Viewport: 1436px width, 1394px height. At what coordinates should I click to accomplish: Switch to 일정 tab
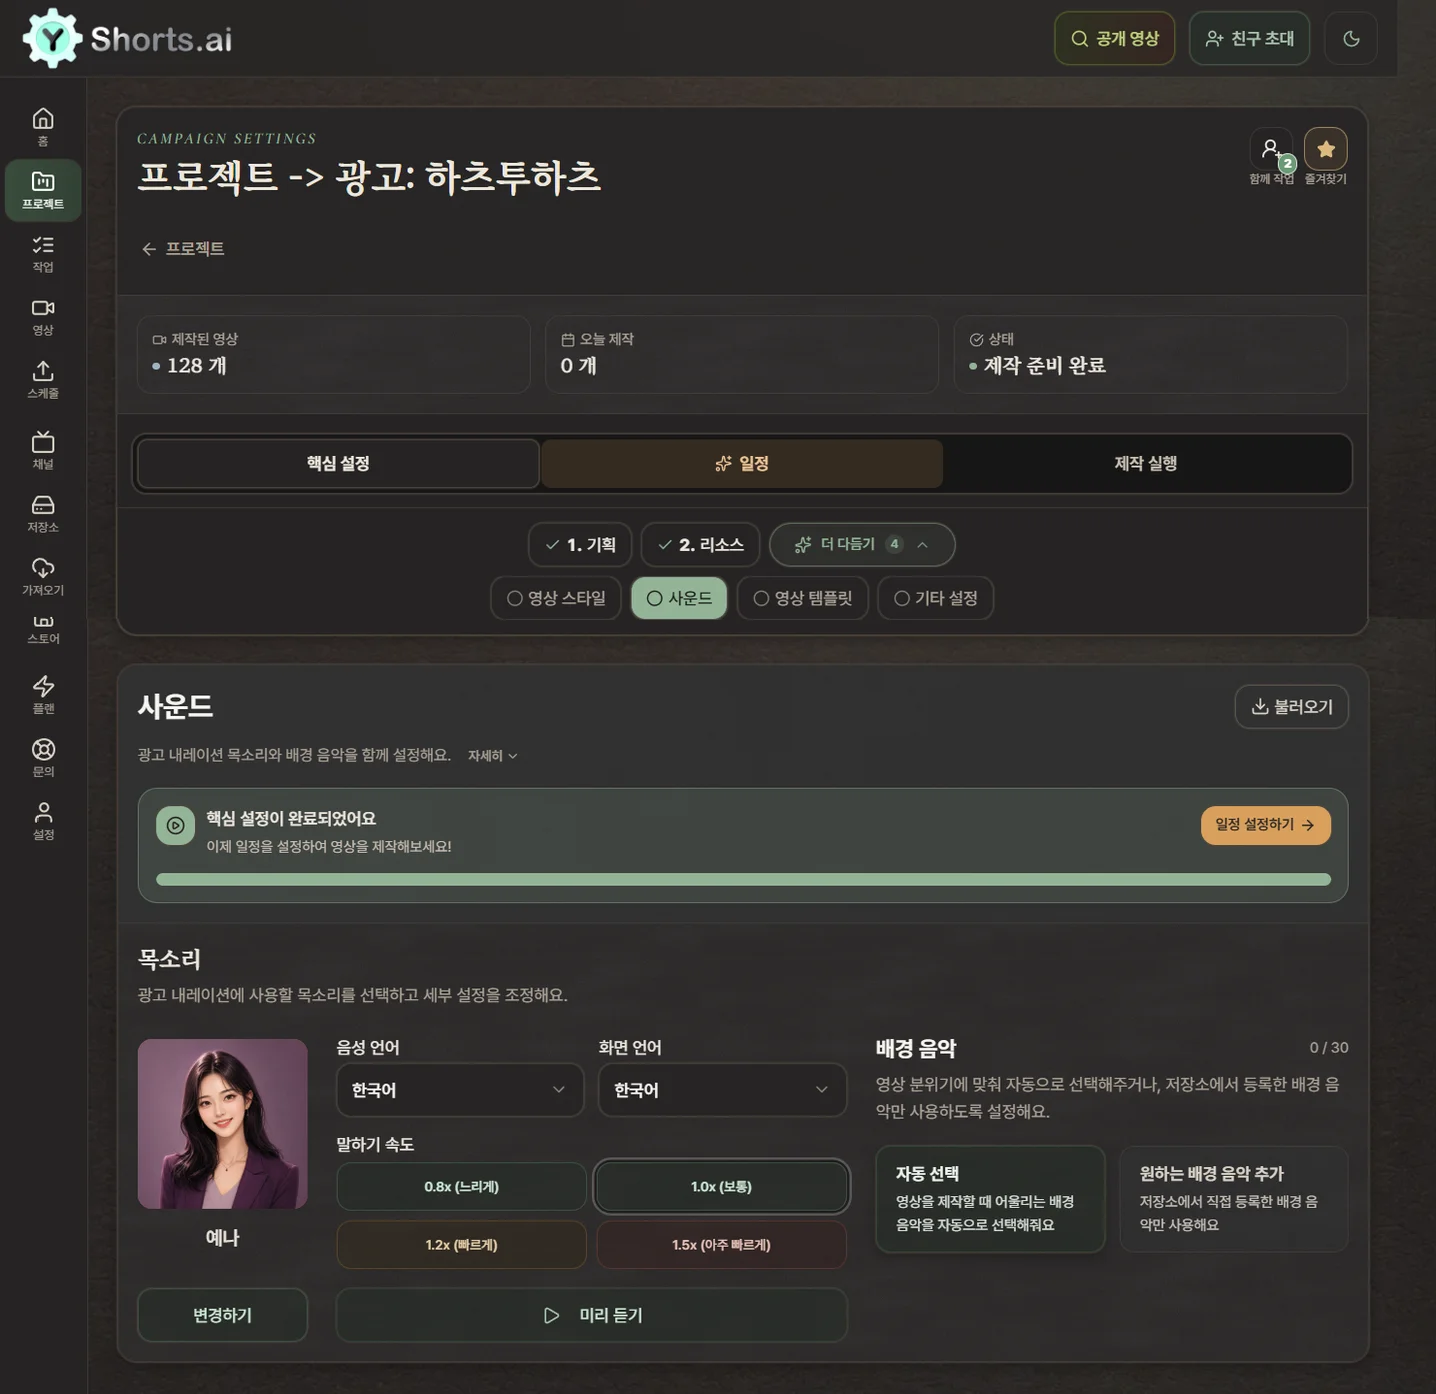[742, 463]
